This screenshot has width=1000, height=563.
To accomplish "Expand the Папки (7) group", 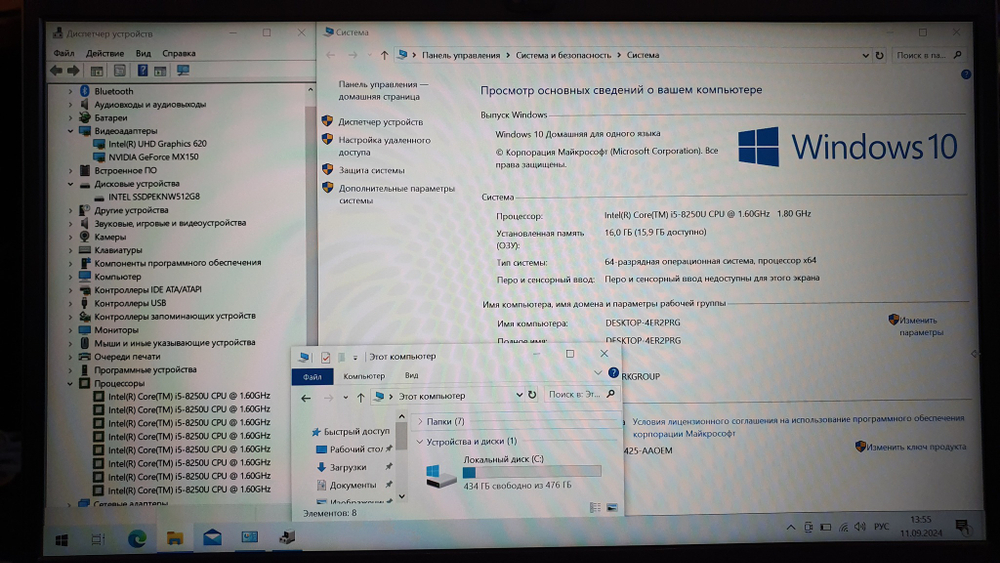I will pyautogui.click(x=420, y=421).
